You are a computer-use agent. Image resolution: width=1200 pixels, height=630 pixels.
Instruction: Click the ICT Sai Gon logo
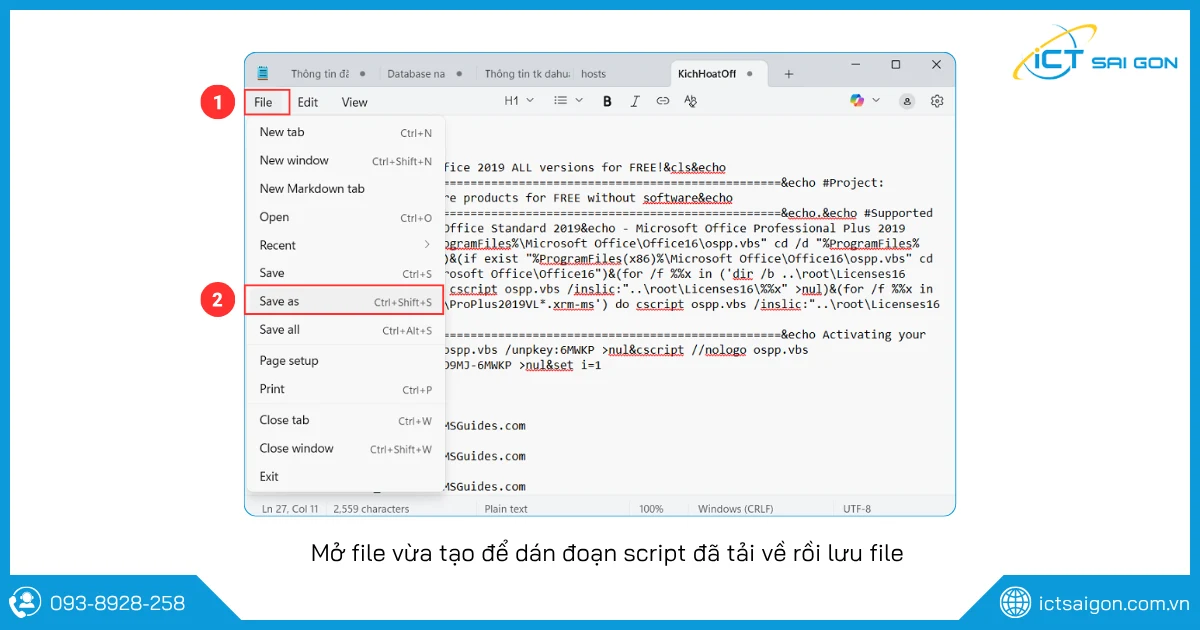point(1094,54)
